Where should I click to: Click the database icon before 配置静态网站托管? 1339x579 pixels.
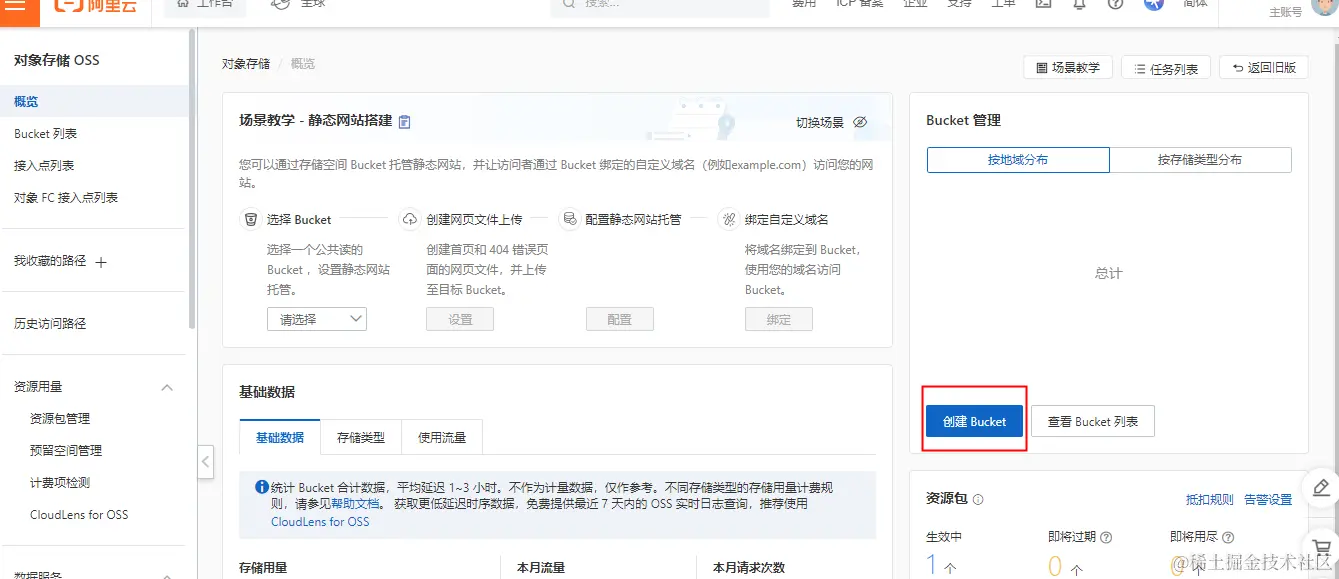click(569, 219)
